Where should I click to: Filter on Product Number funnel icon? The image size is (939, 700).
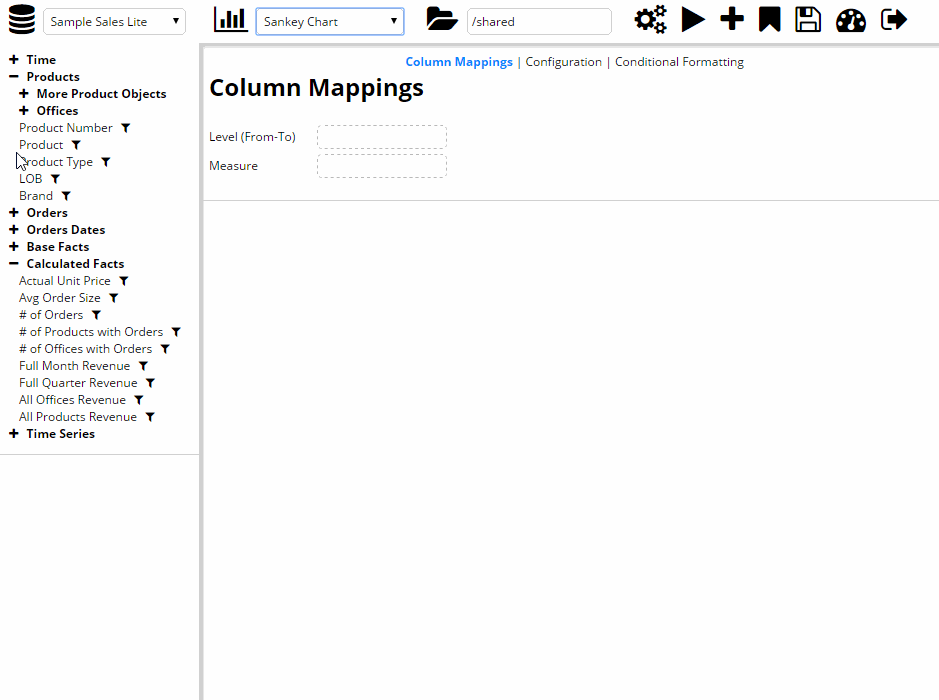pos(125,128)
